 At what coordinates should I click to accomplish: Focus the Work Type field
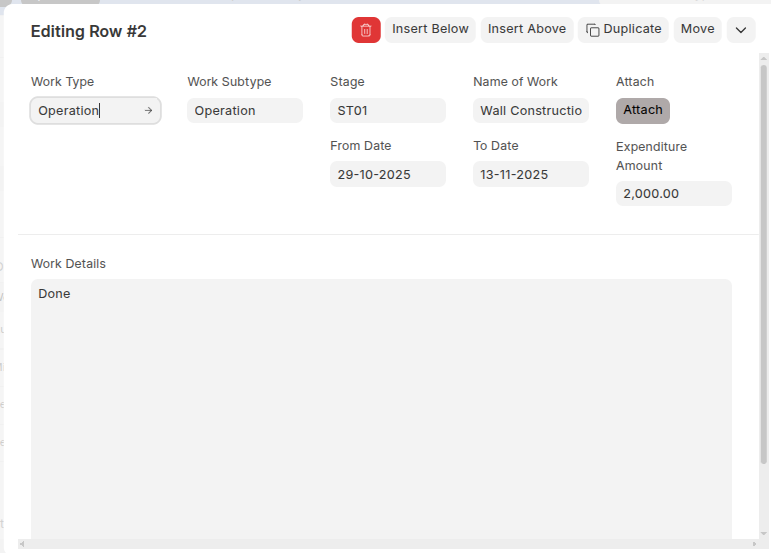click(85, 111)
